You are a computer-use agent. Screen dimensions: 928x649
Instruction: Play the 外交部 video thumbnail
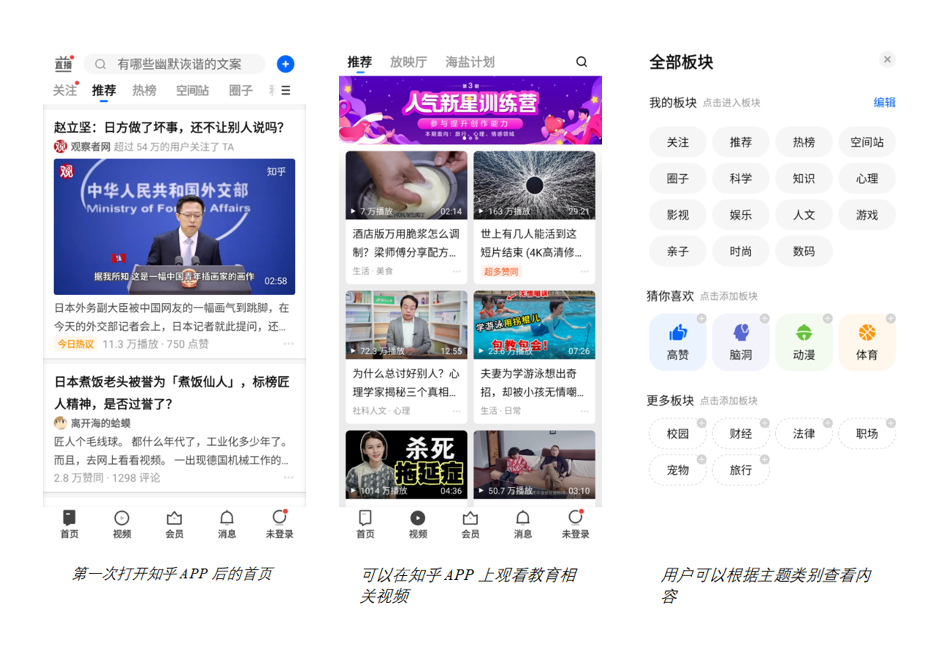point(175,227)
